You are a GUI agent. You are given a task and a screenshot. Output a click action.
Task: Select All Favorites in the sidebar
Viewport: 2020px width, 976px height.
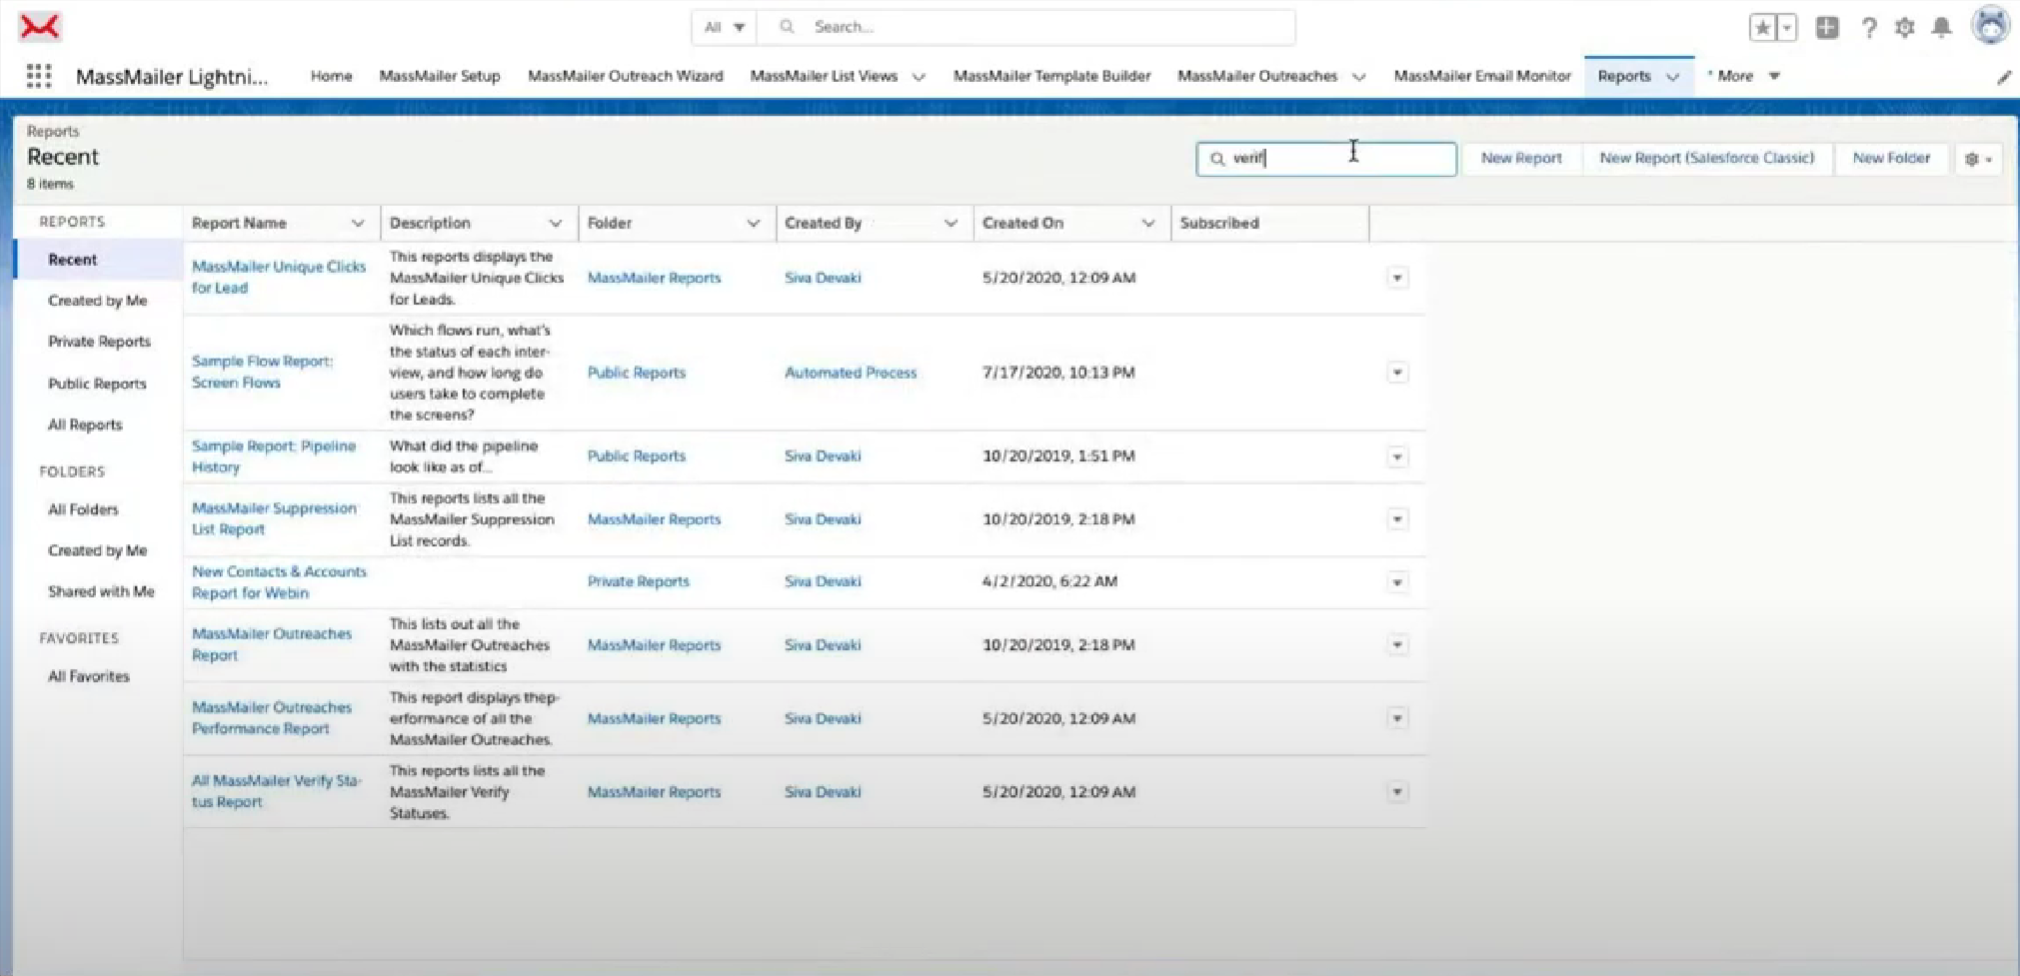[x=89, y=677]
